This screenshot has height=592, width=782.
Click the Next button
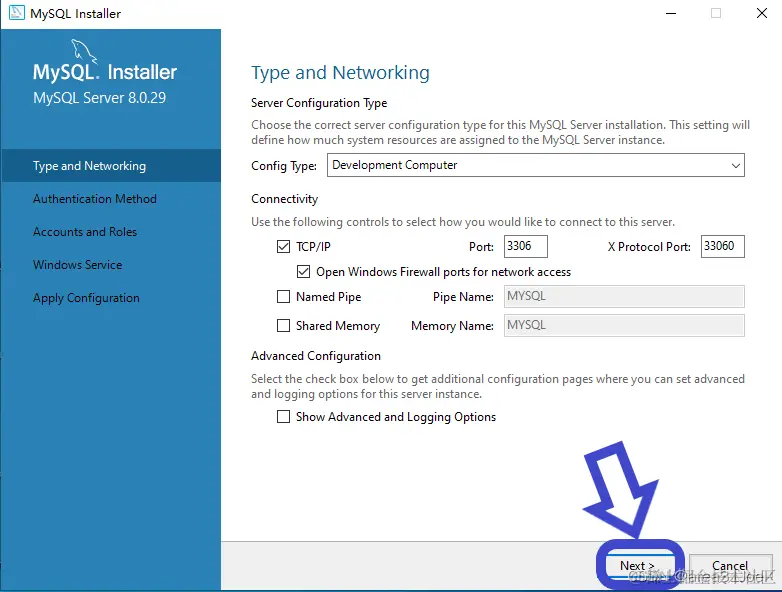[640, 566]
